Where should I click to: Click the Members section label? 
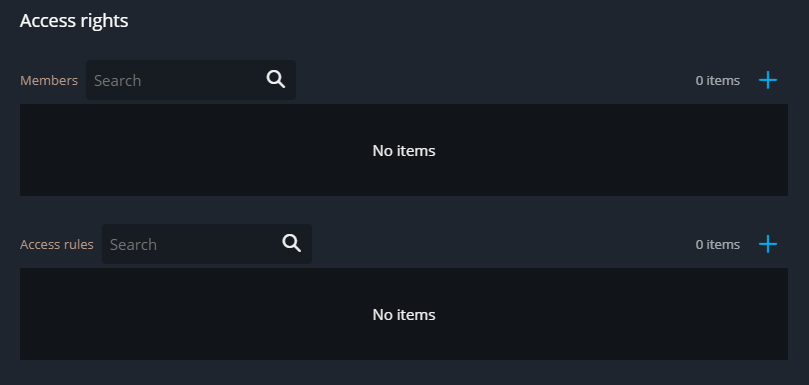tap(49, 81)
